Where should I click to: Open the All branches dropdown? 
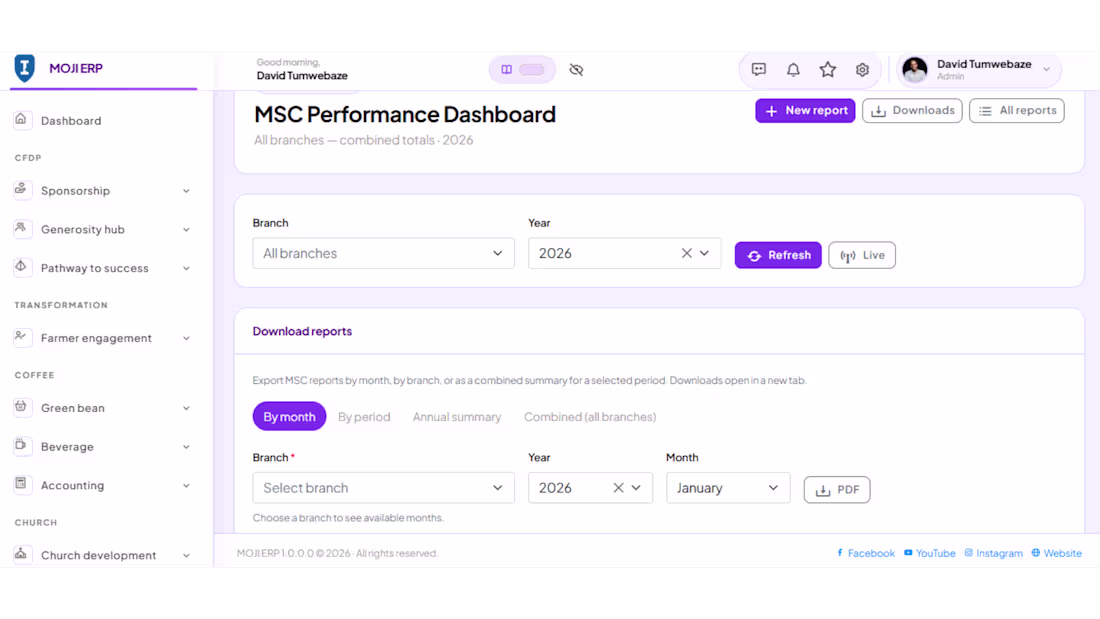point(383,253)
